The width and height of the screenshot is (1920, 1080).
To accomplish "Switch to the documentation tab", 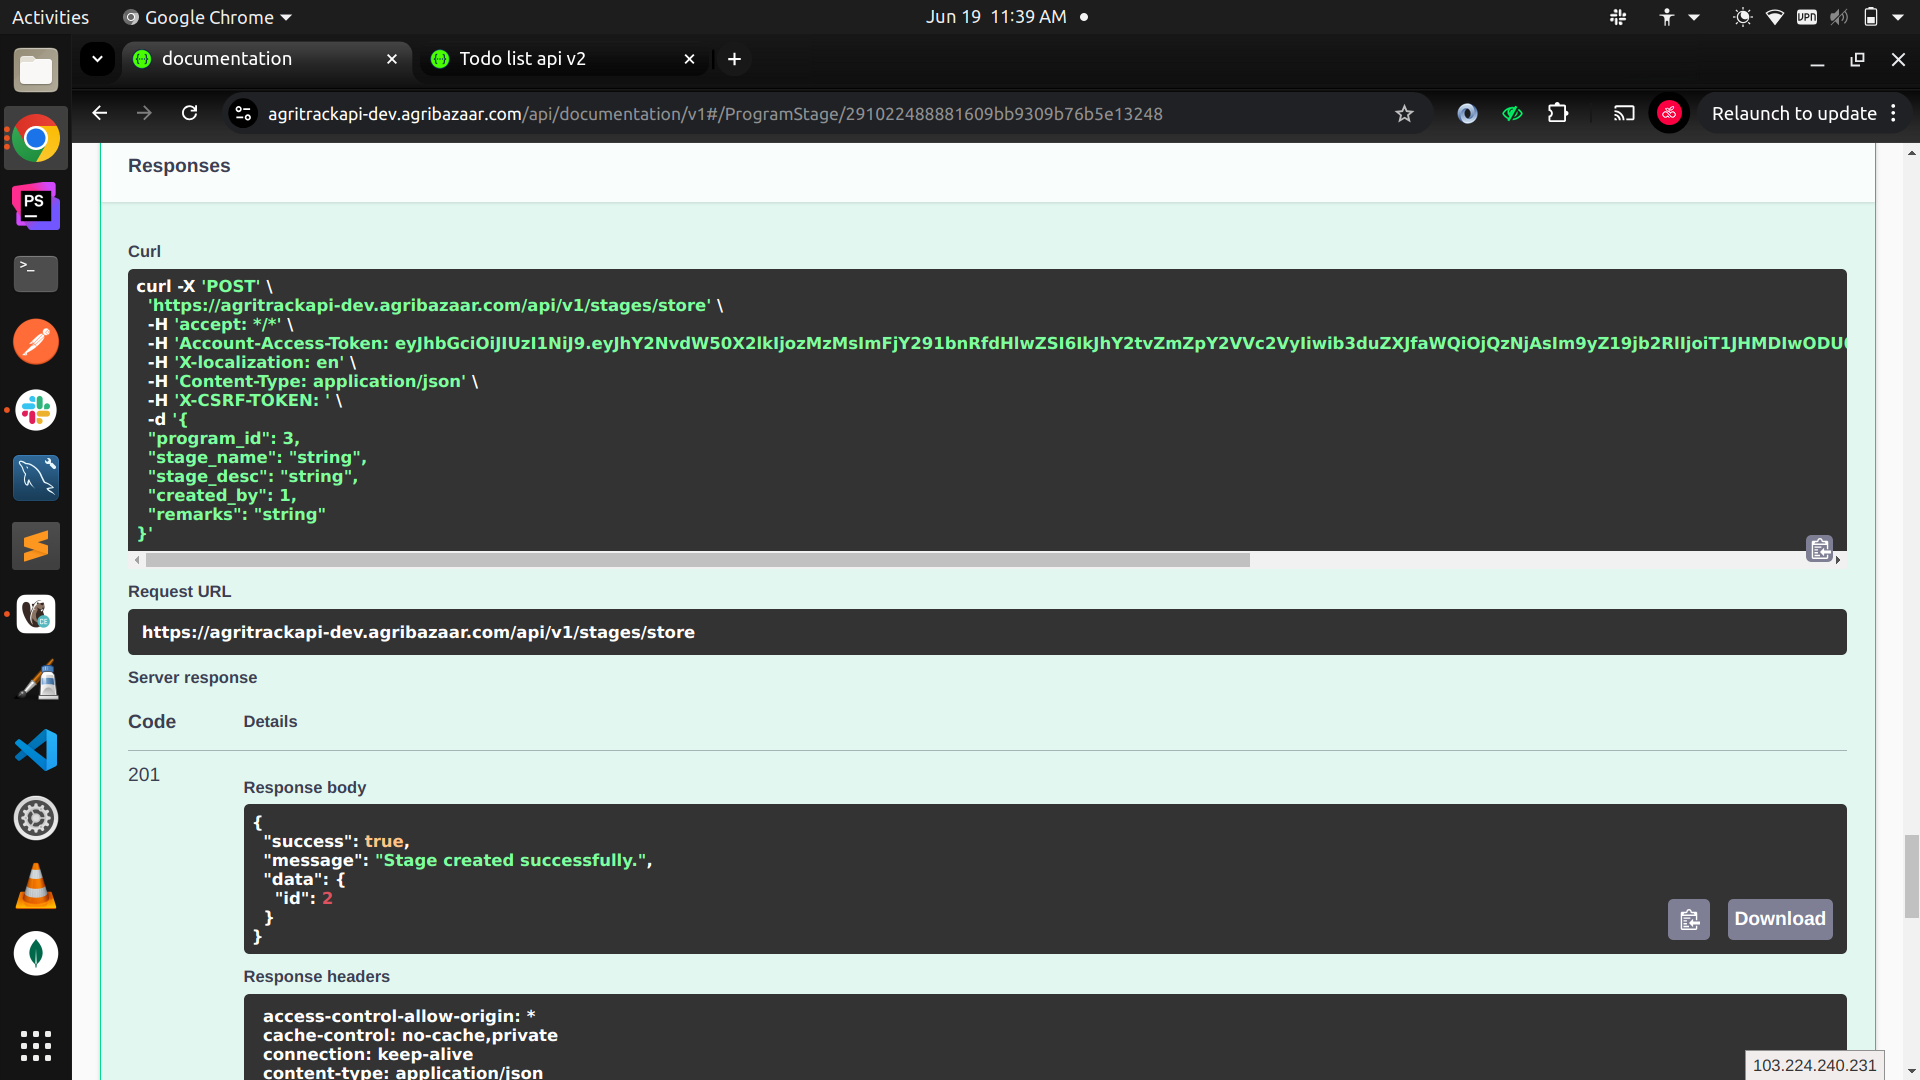I will pos(266,59).
